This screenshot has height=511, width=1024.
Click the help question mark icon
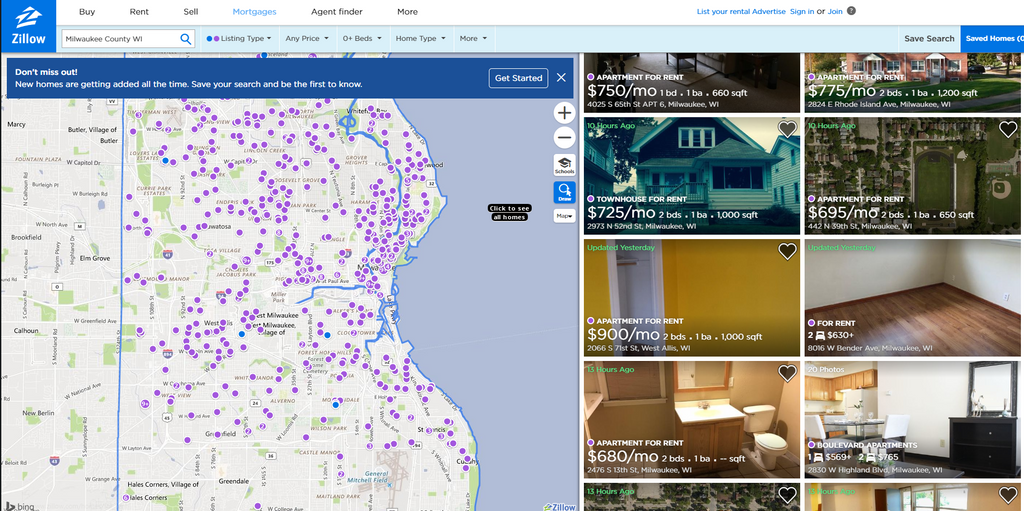(x=851, y=11)
